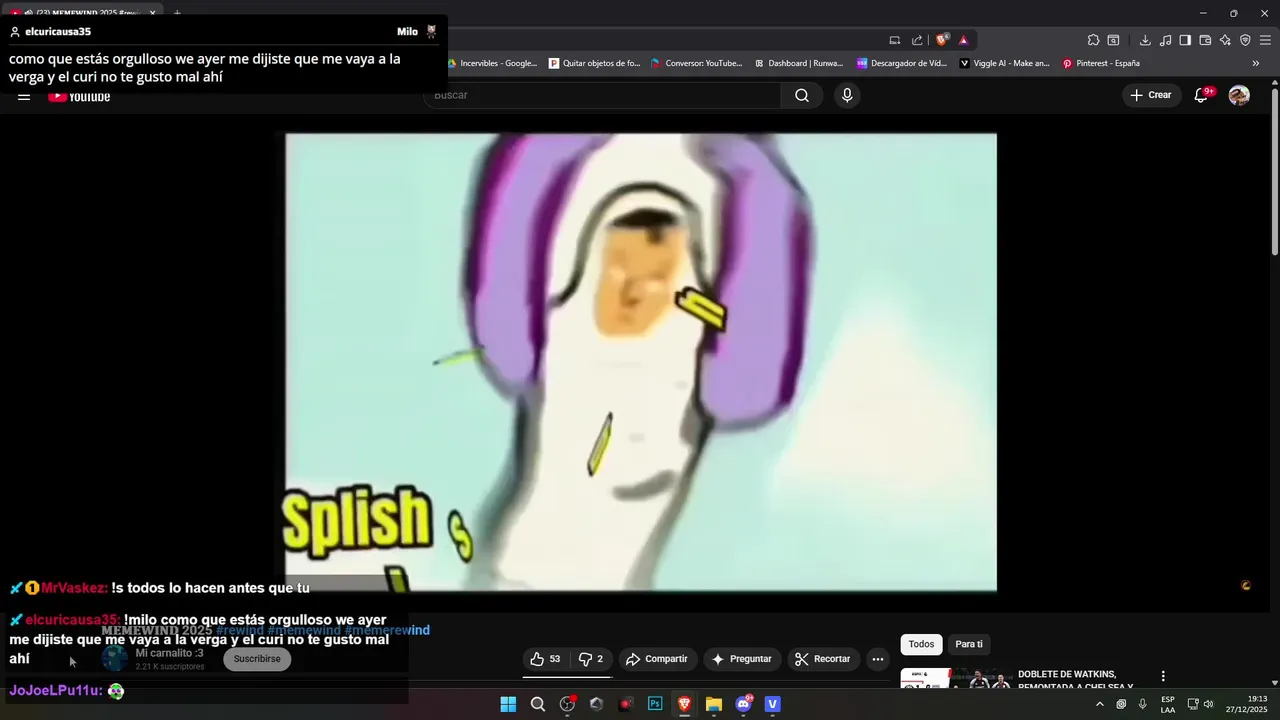Open the browser extensions puzzle icon
Image resolution: width=1280 pixels, height=720 pixels.
click(1094, 40)
